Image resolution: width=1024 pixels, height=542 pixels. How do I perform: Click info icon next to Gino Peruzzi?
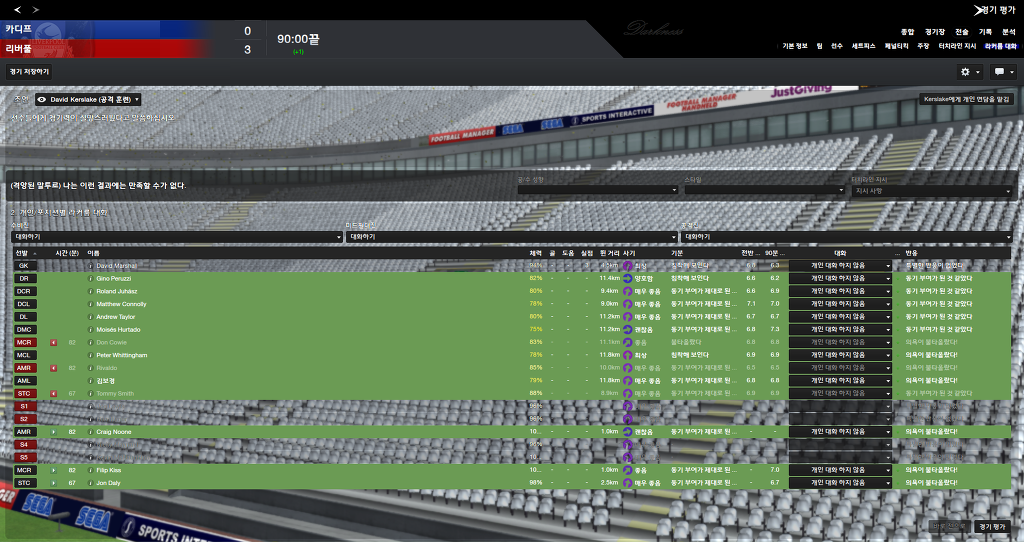(x=90, y=278)
